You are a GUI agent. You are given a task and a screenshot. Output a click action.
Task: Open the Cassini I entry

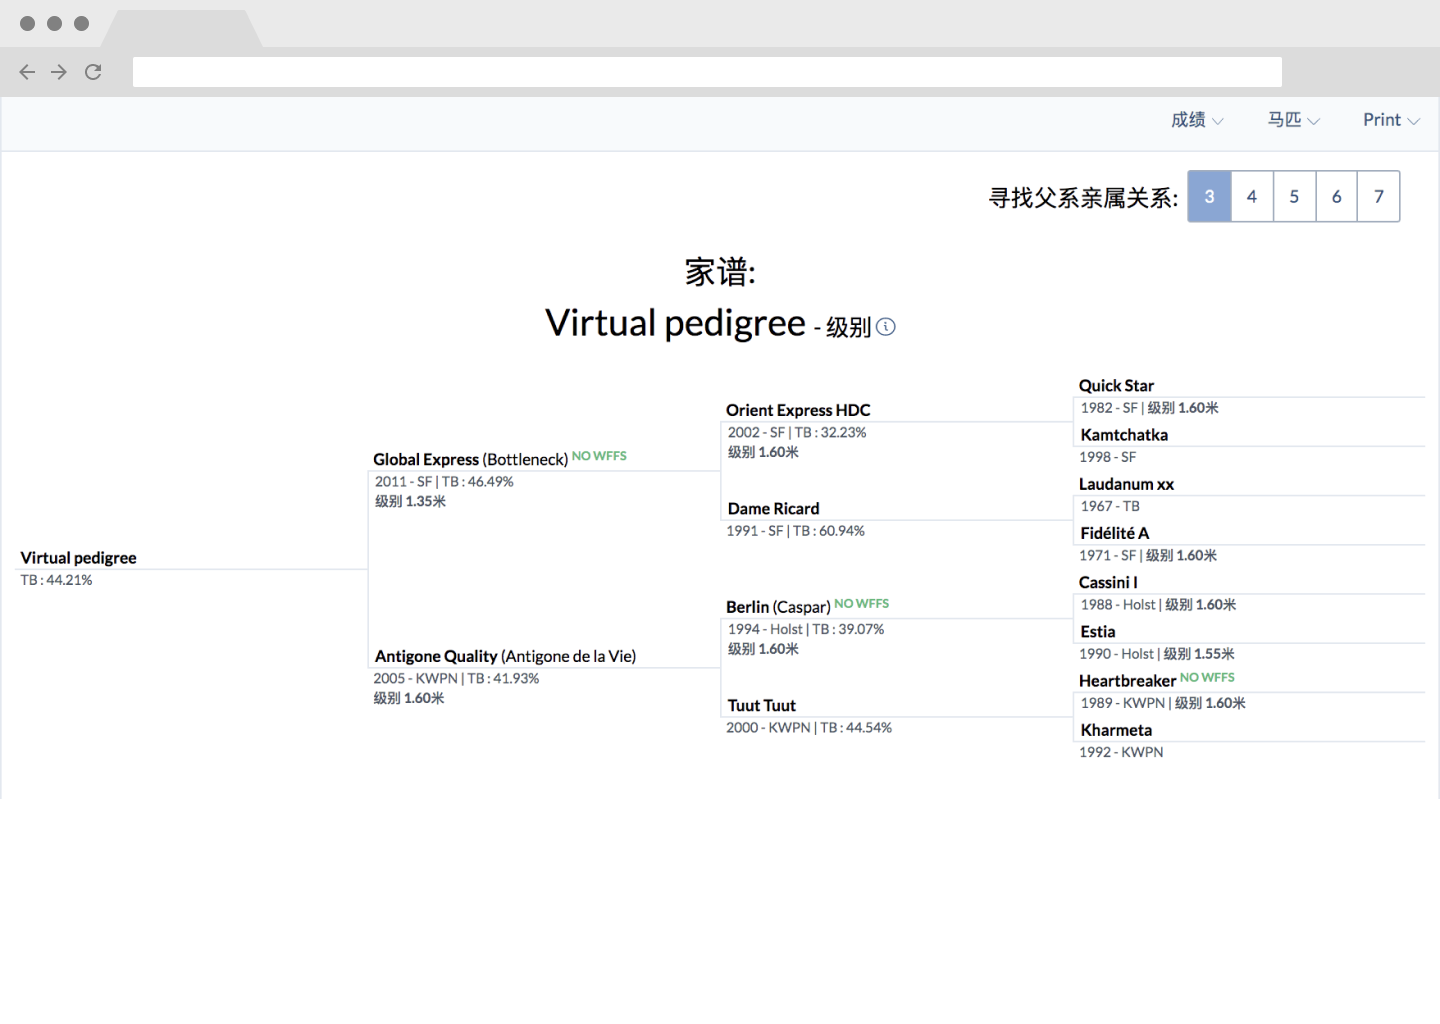coord(1108,582)
